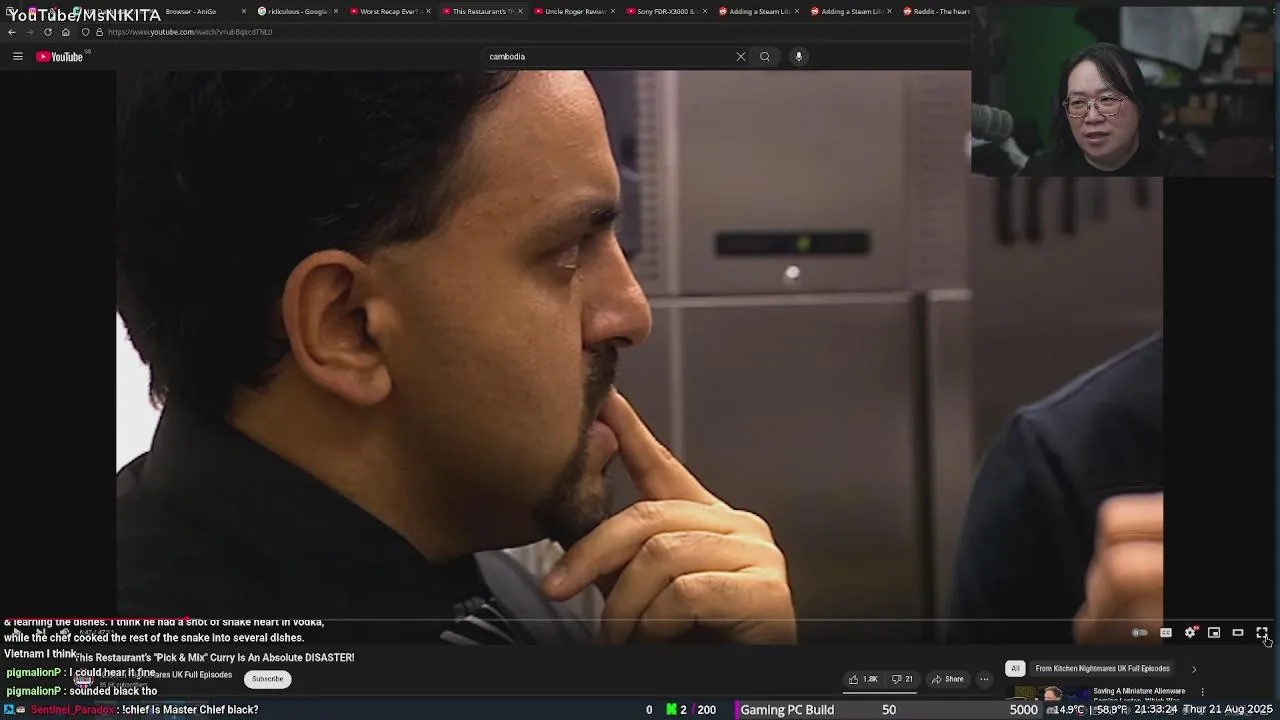Switch to theater mode icon
The height and width of the screenshot is (720, 1280).
[x=1238, y=633]
